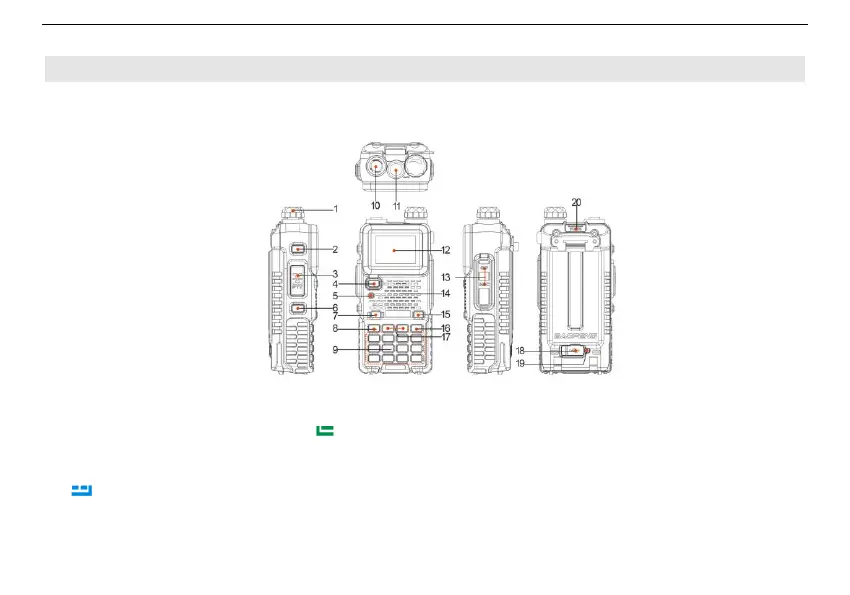Select callout number 4 in the diagram
The width and height of the screenshot is (850, 595).
tap(335, 284)
